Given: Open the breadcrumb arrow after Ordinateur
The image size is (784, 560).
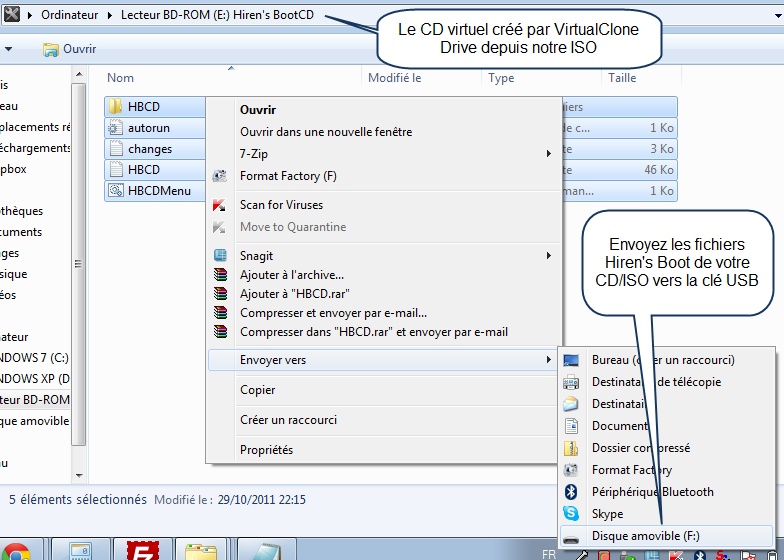Looking at the screenshot, I should pyautogui.click(x=110, y=15).
